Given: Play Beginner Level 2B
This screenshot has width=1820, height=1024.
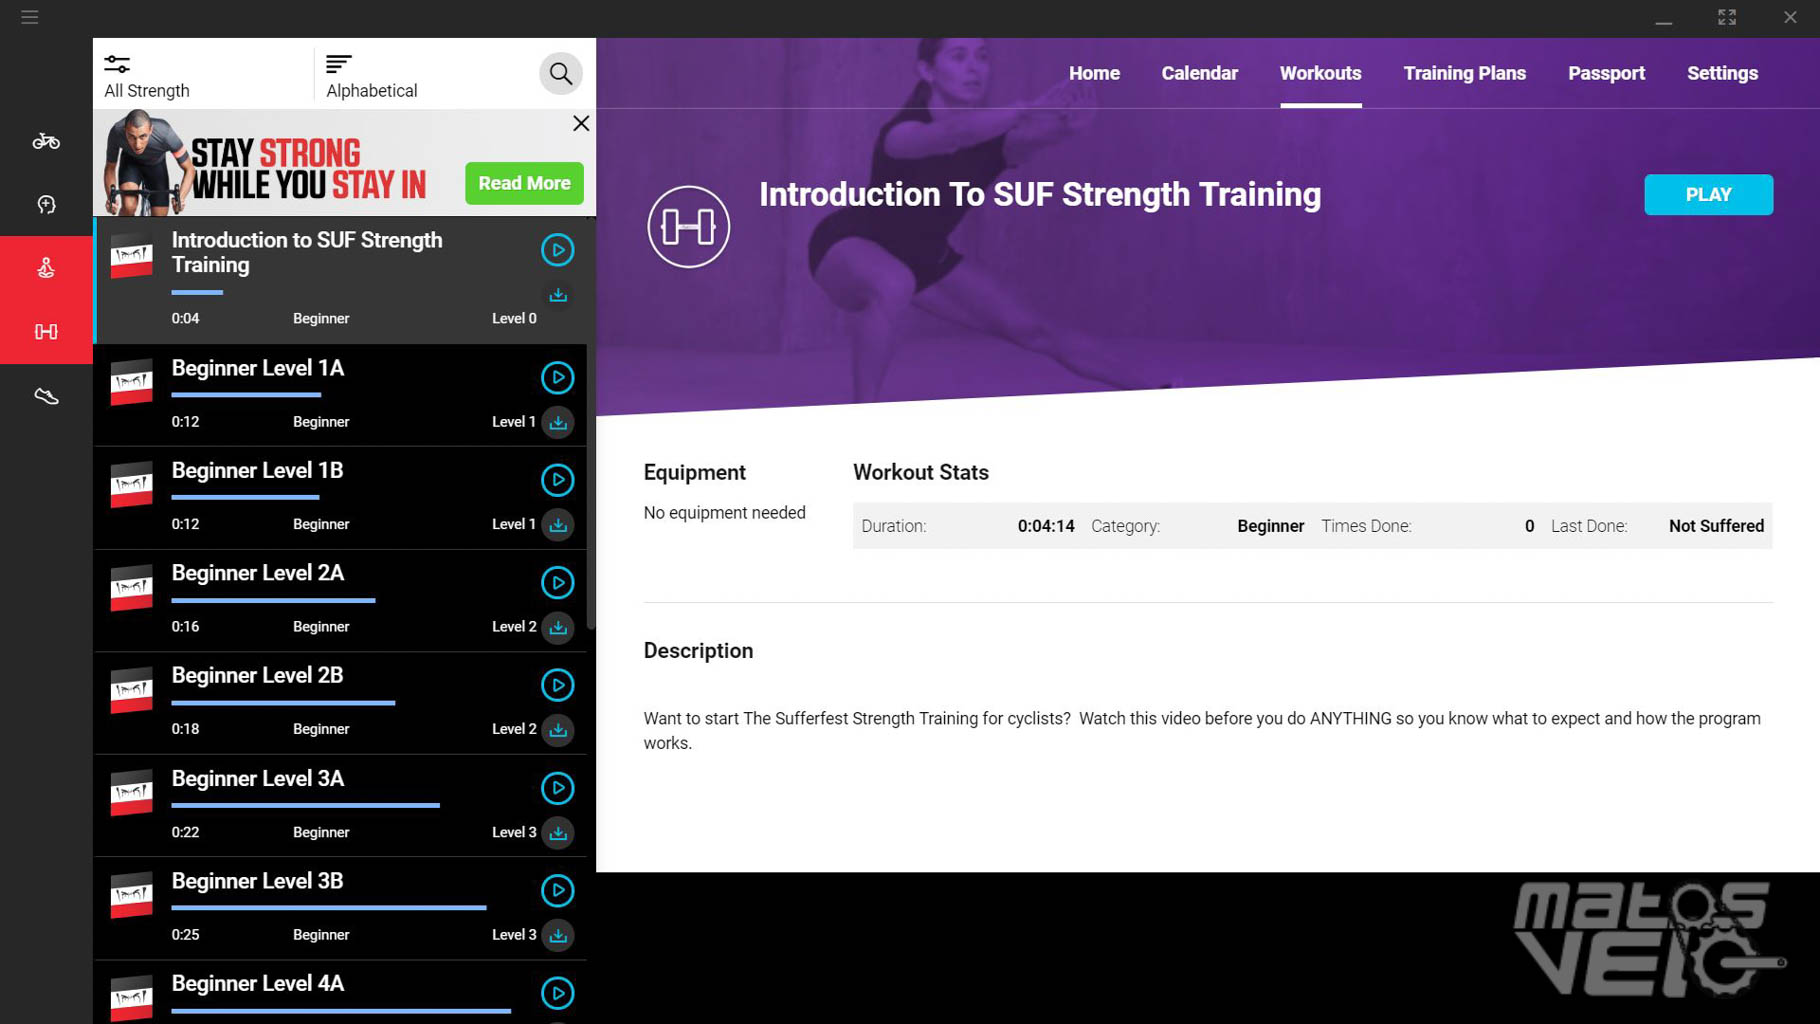Looking at the screenshot, I should click(x=558, y=685).
